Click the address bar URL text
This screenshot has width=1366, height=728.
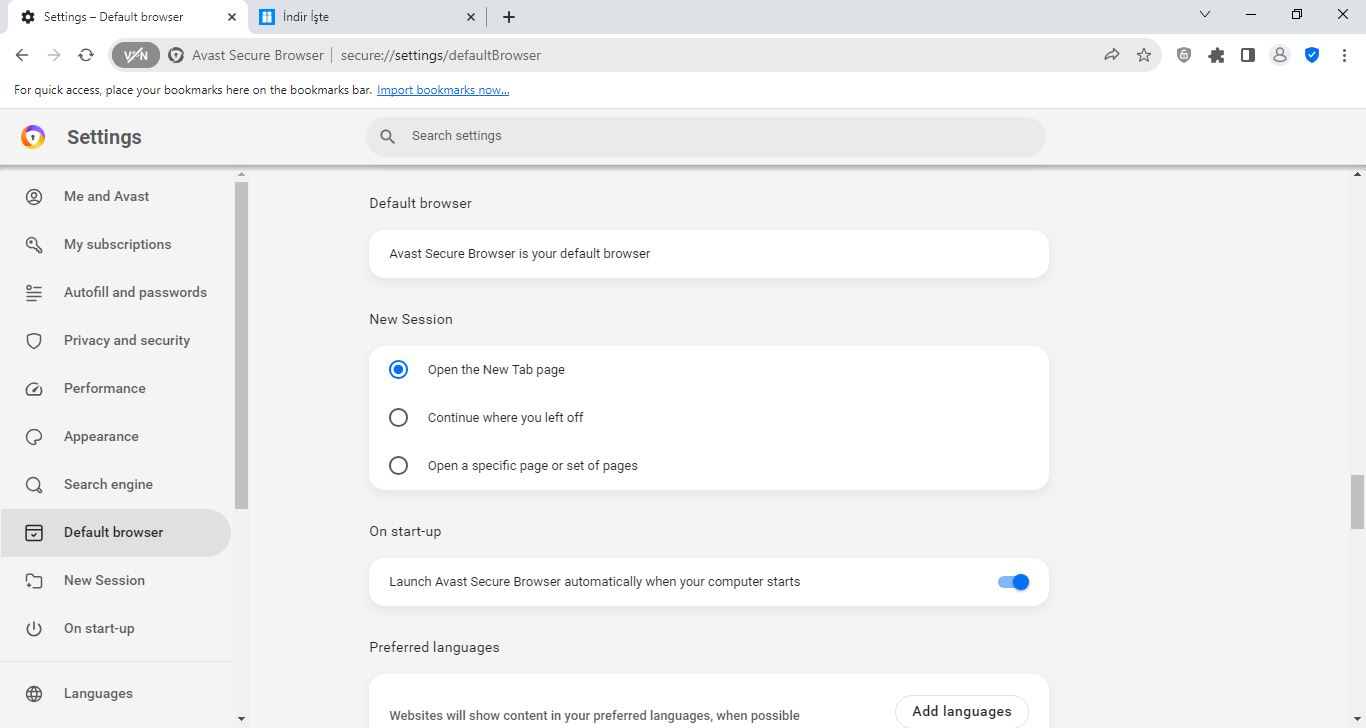click(x=441, y=55)
